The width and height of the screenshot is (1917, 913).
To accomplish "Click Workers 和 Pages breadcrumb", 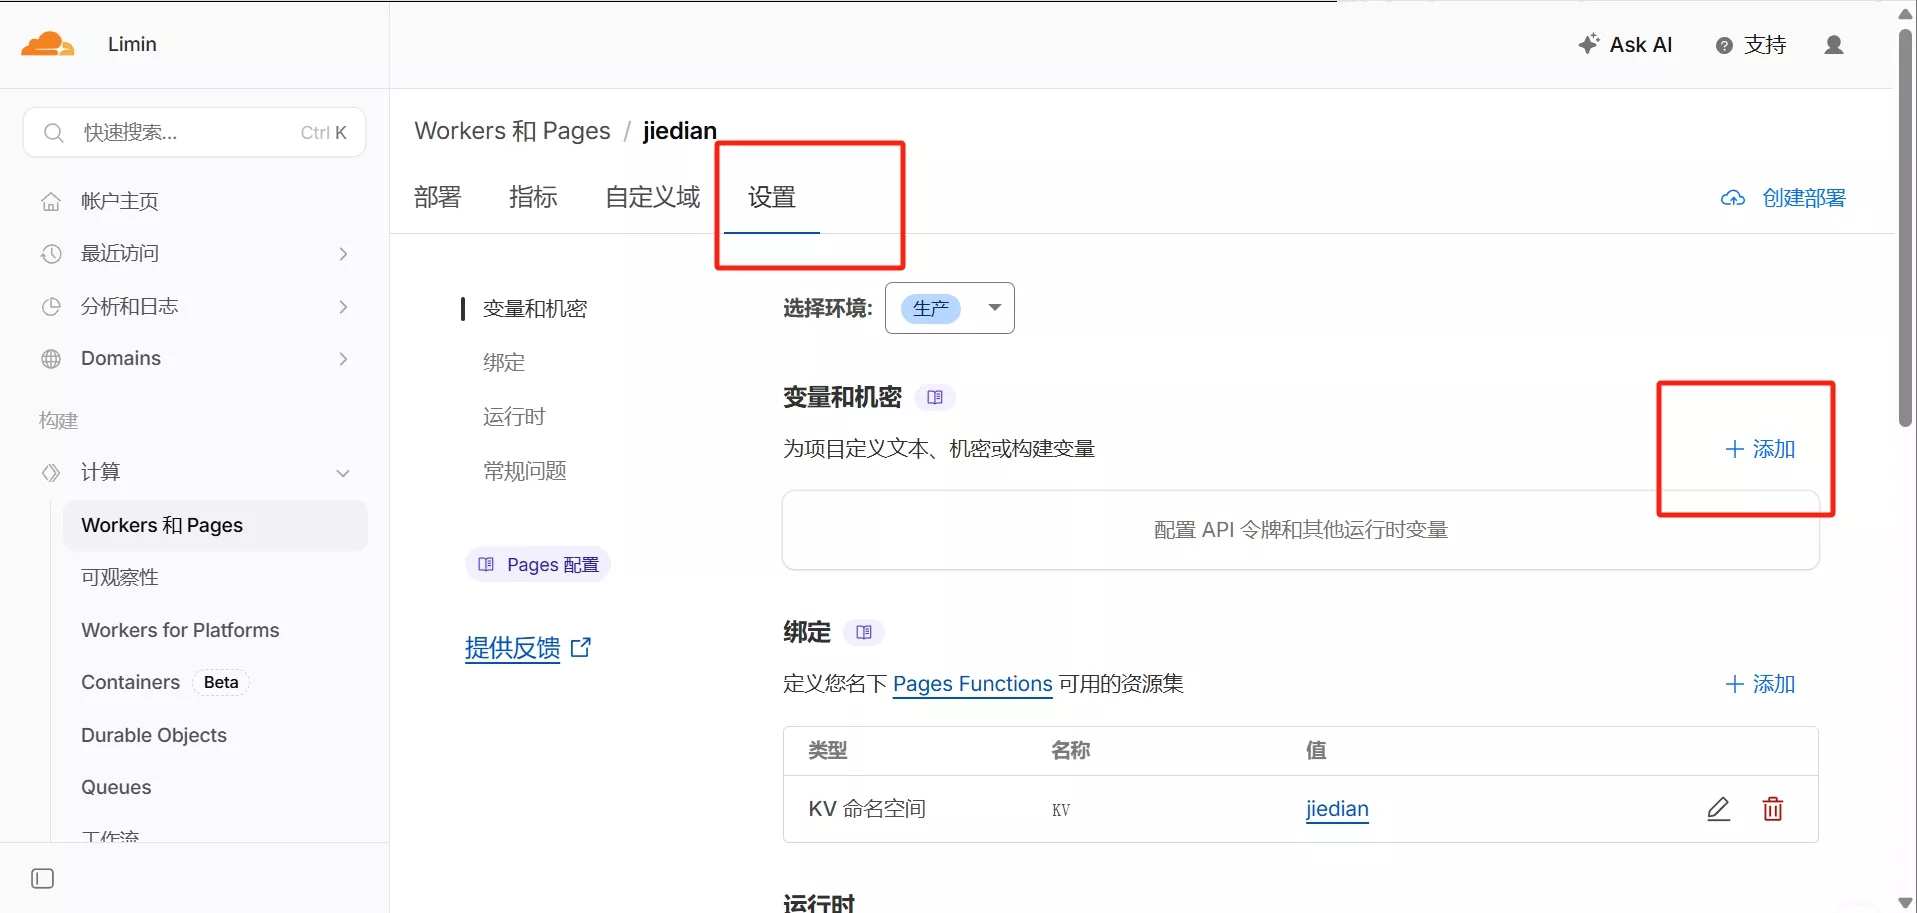I will tap(512, 131).
